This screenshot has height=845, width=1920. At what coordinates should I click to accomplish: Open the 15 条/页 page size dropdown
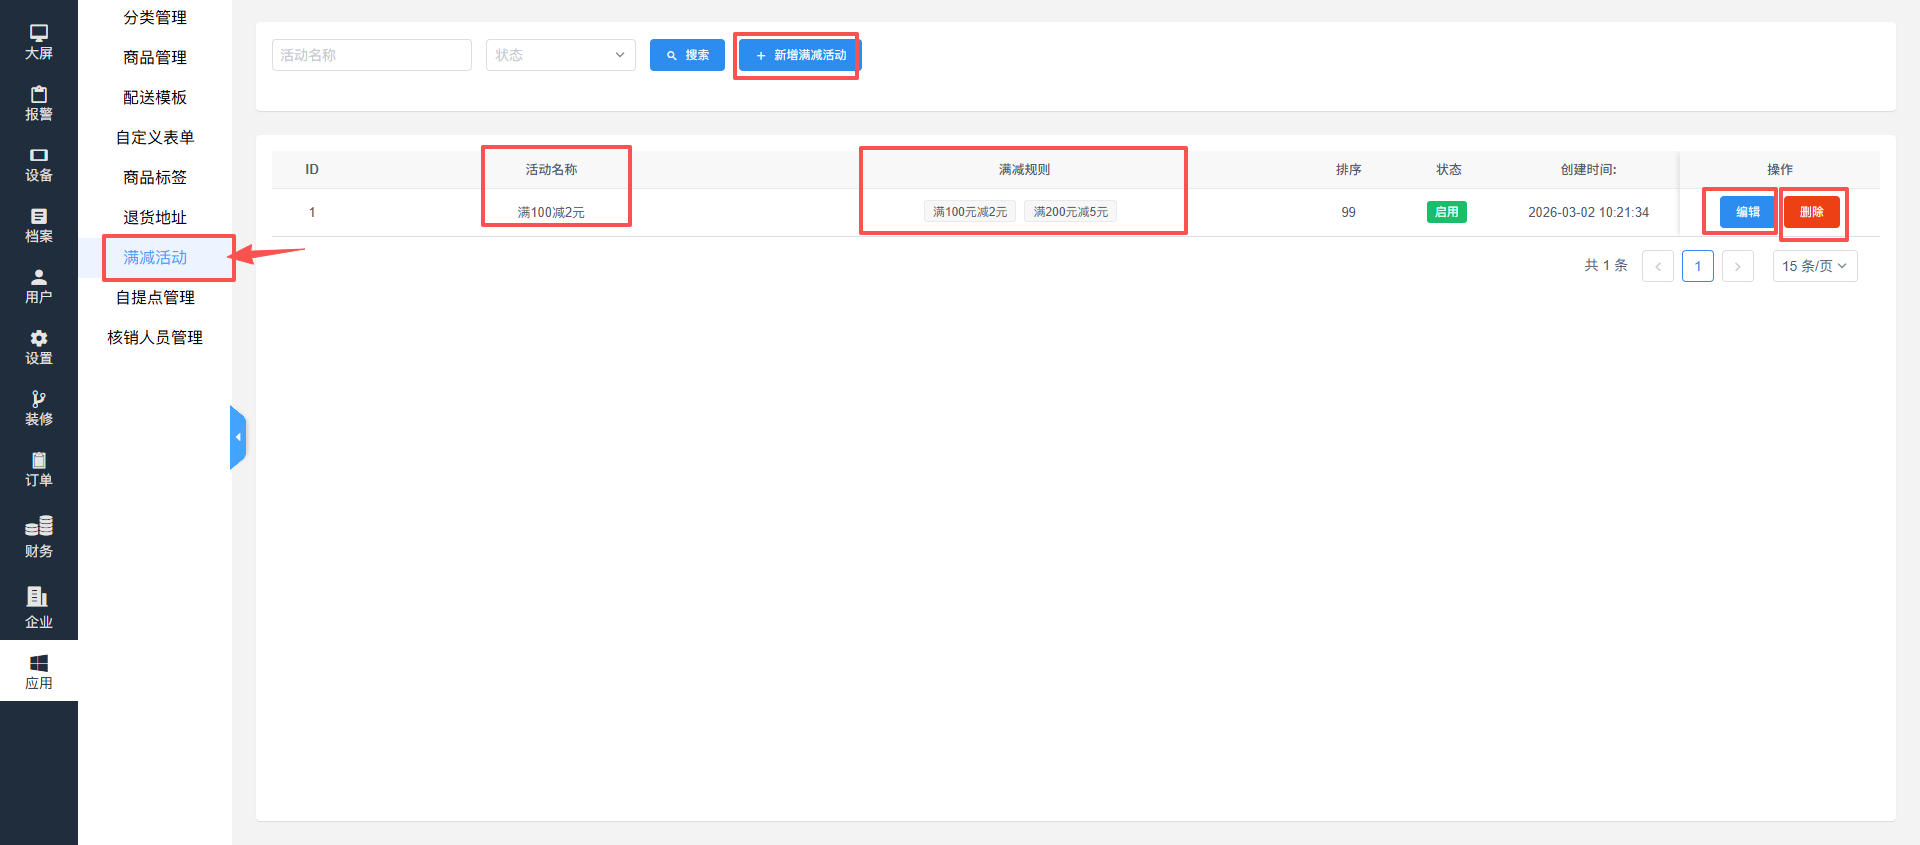[1815, 266]
